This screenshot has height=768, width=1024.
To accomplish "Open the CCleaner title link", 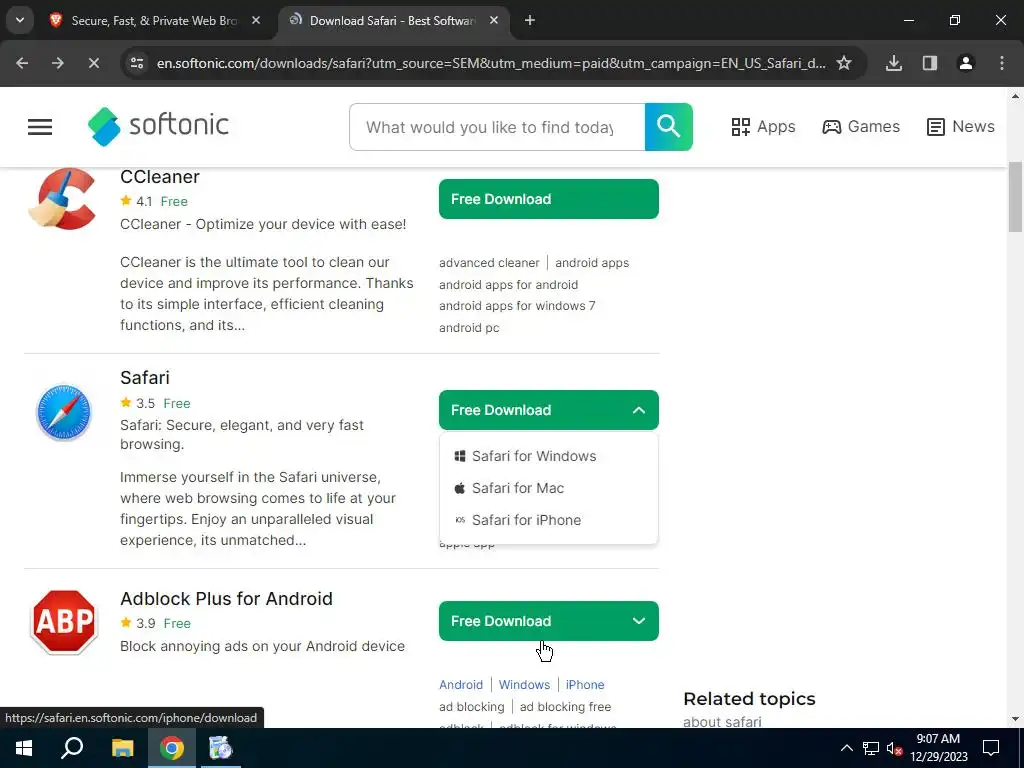I will (x=160, y=177).
